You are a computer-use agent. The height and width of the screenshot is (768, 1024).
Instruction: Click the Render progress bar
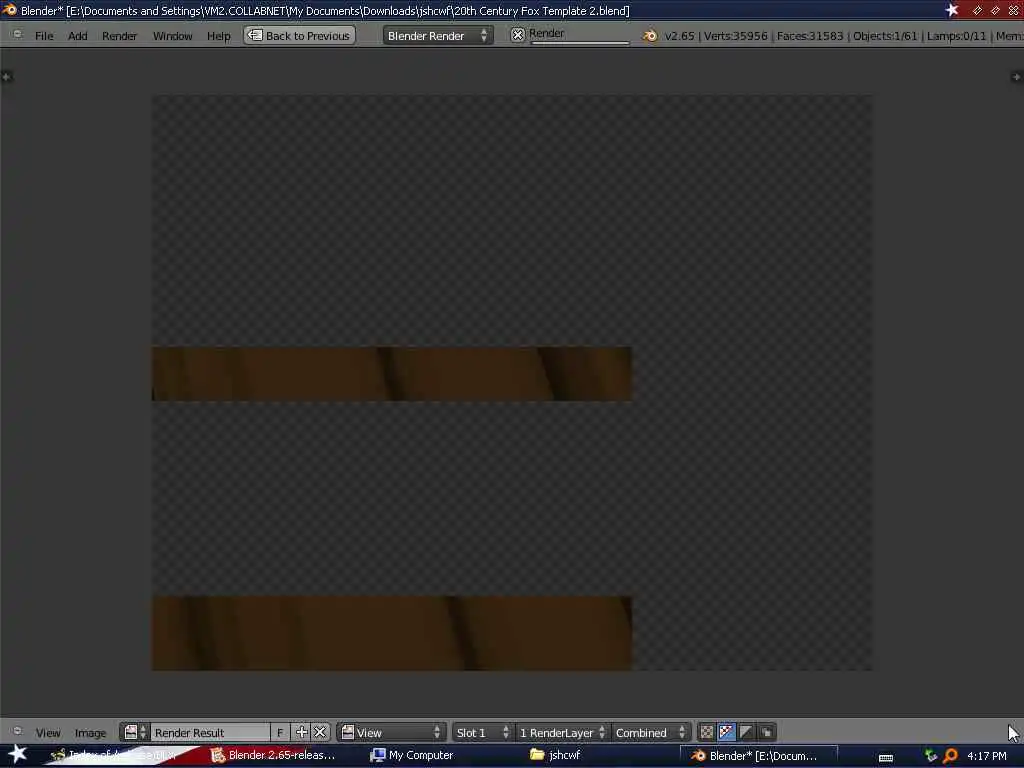[579, 35]
